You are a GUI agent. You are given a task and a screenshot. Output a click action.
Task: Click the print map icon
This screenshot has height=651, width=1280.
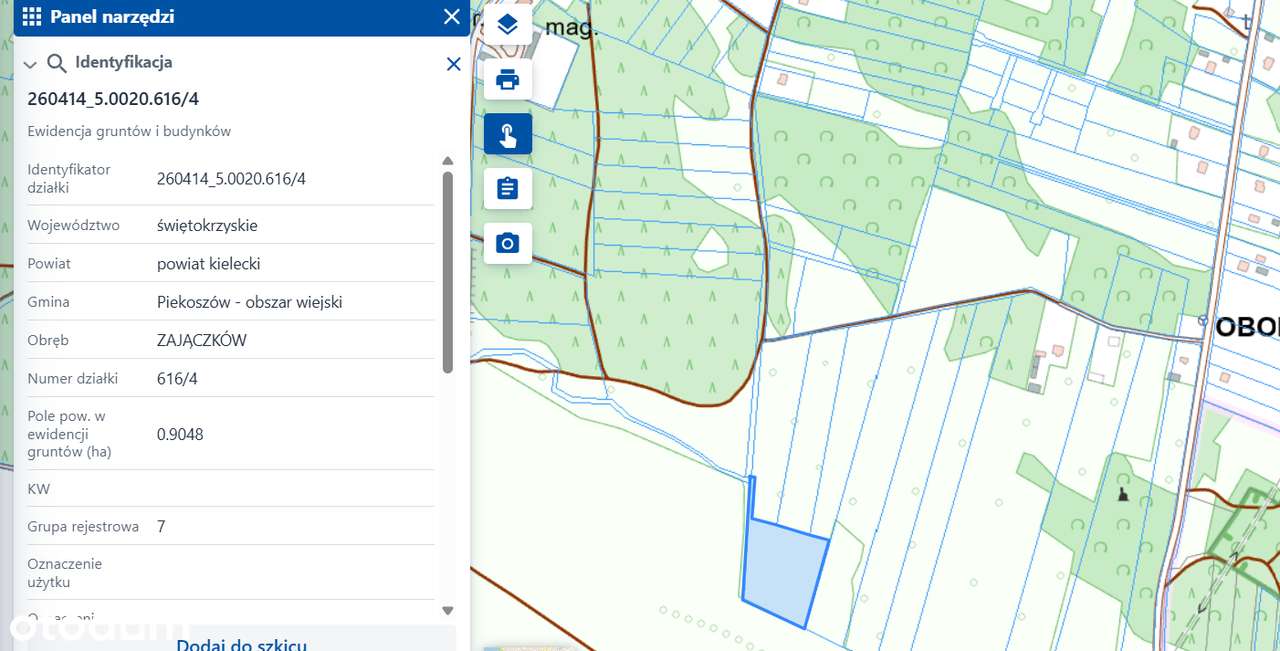click(x=508, y=80)
